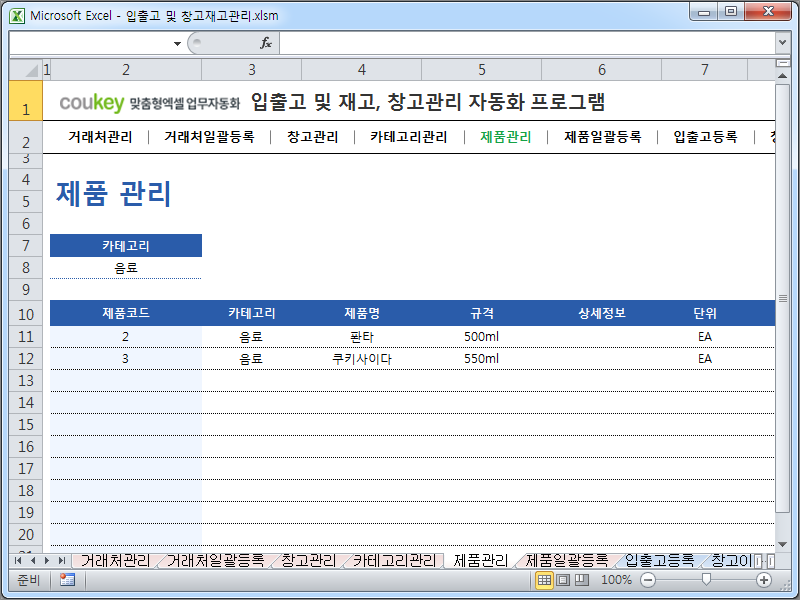Click the 규격 table header

[x=482, y=313]
